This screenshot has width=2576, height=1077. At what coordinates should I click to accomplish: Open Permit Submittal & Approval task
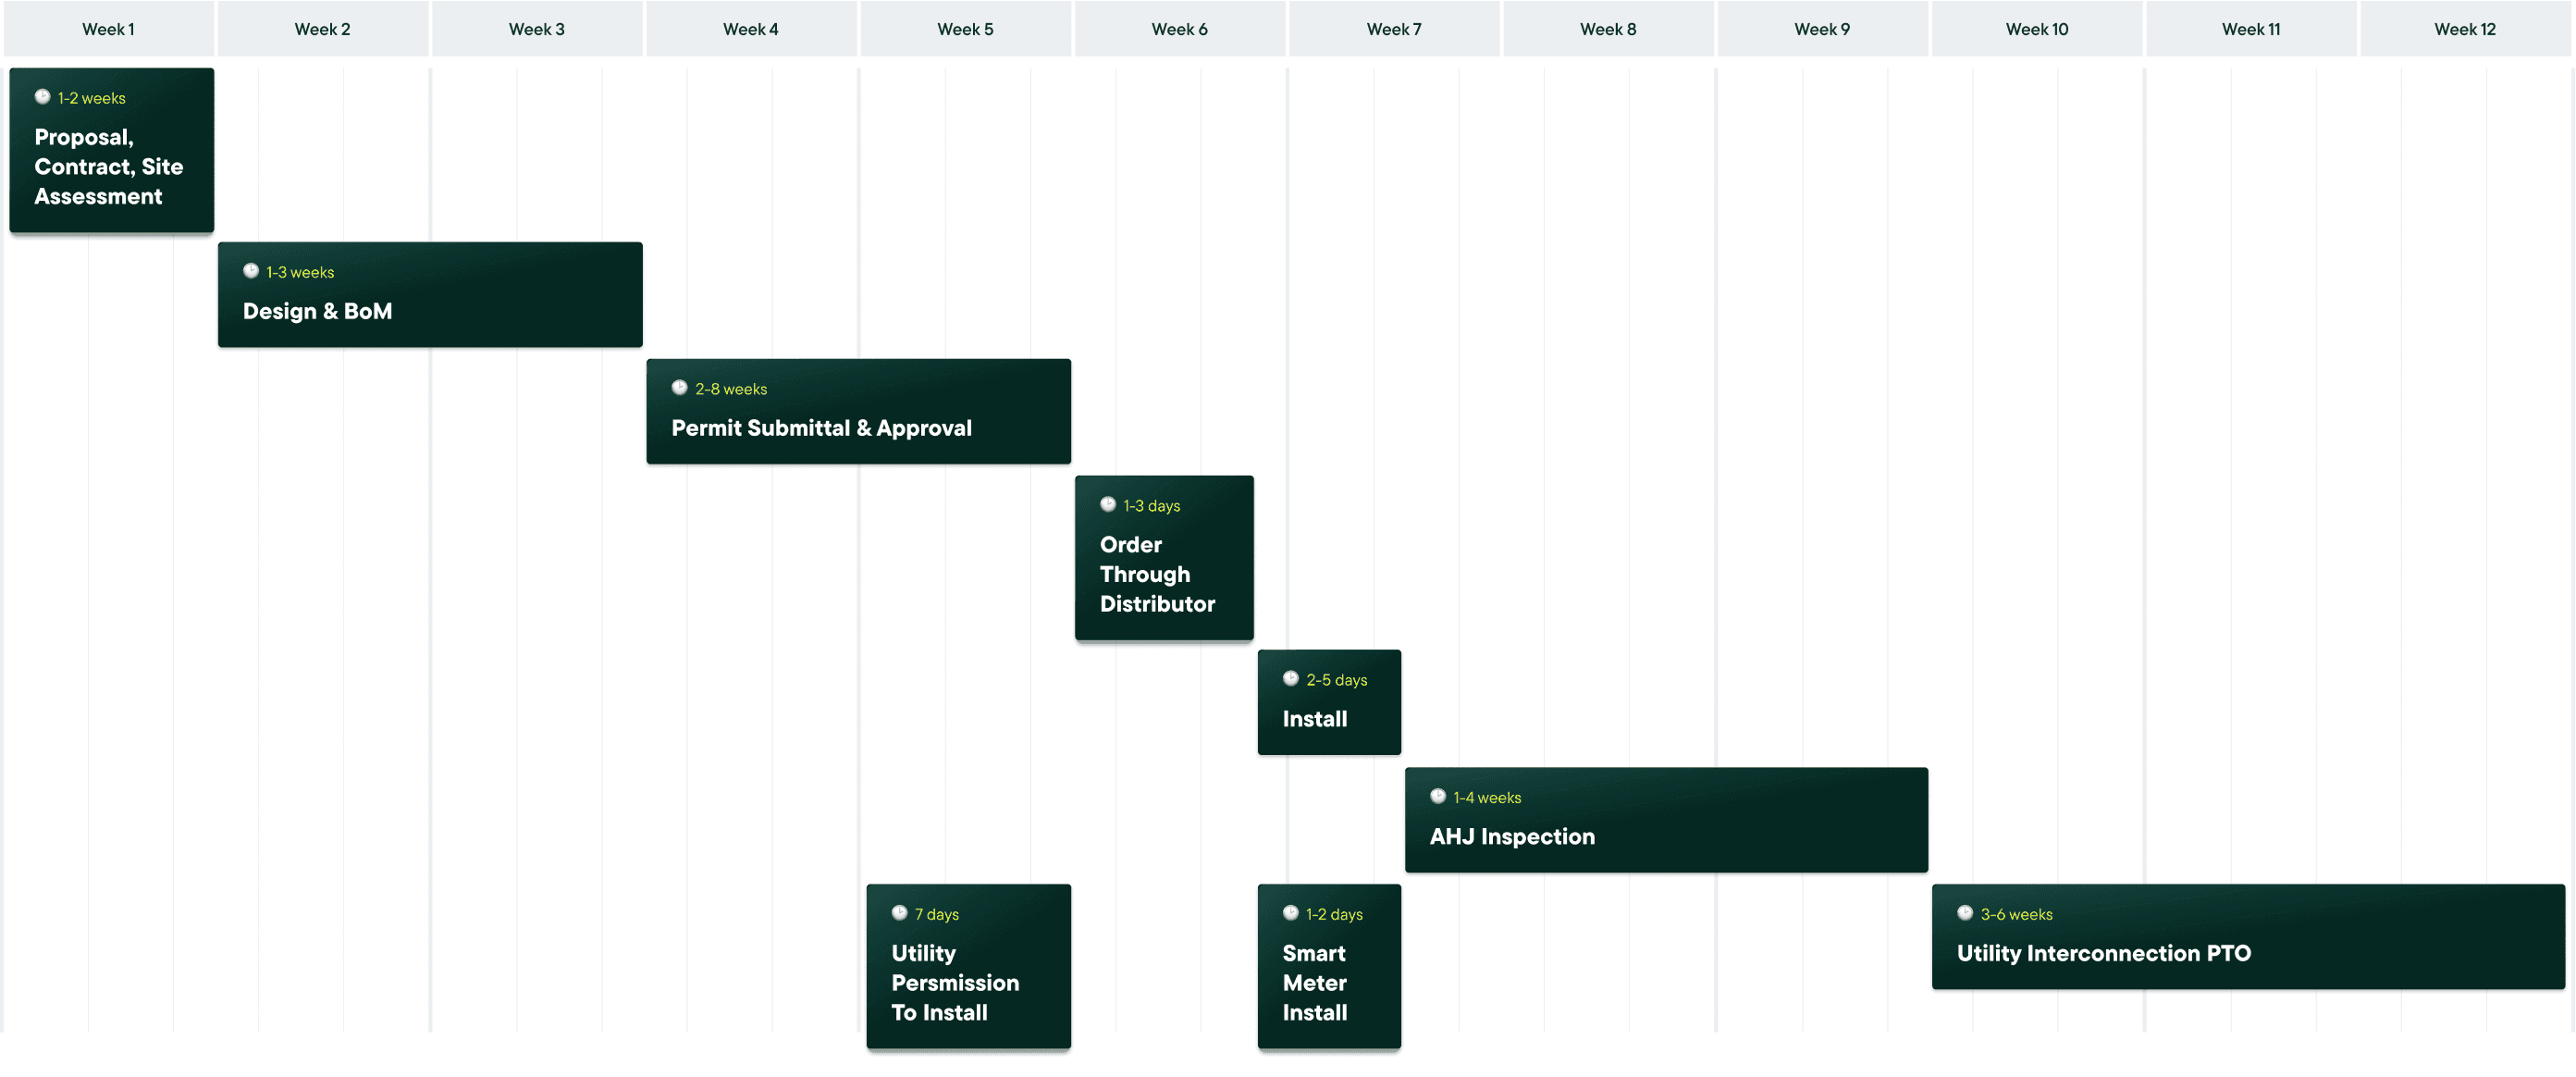click(x=858, y=412)
